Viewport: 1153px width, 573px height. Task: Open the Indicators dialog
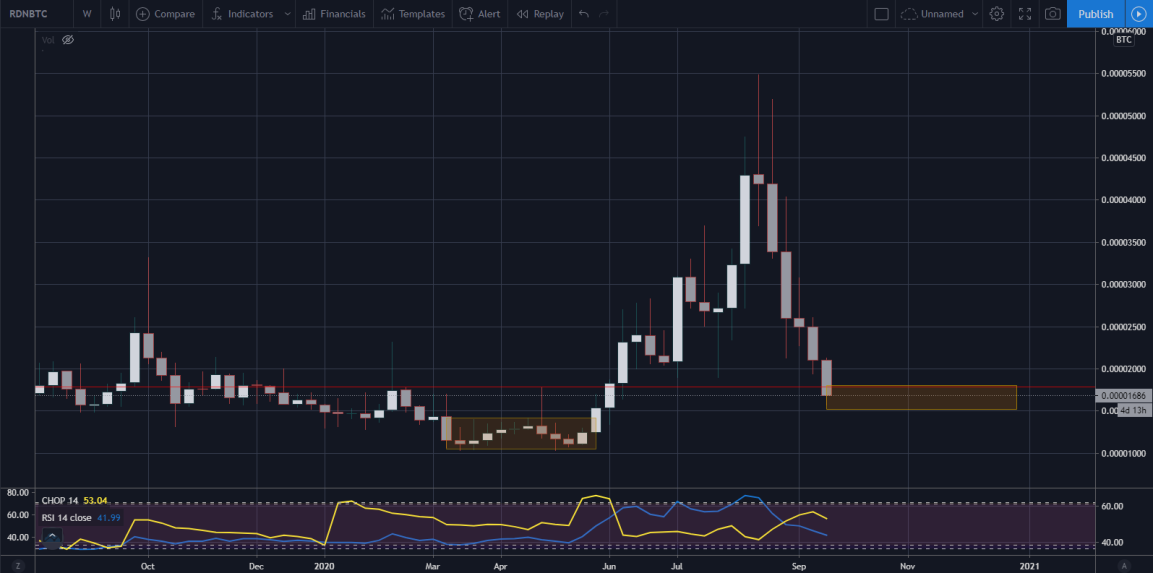(x=243, y=14)
